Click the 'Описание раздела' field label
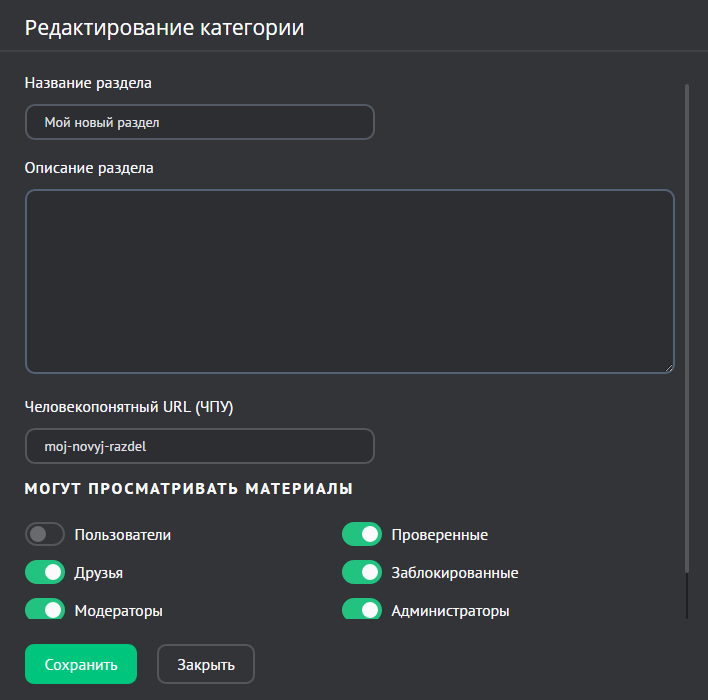The height and width of the screenshot is (700, 708). click(89, 167)
